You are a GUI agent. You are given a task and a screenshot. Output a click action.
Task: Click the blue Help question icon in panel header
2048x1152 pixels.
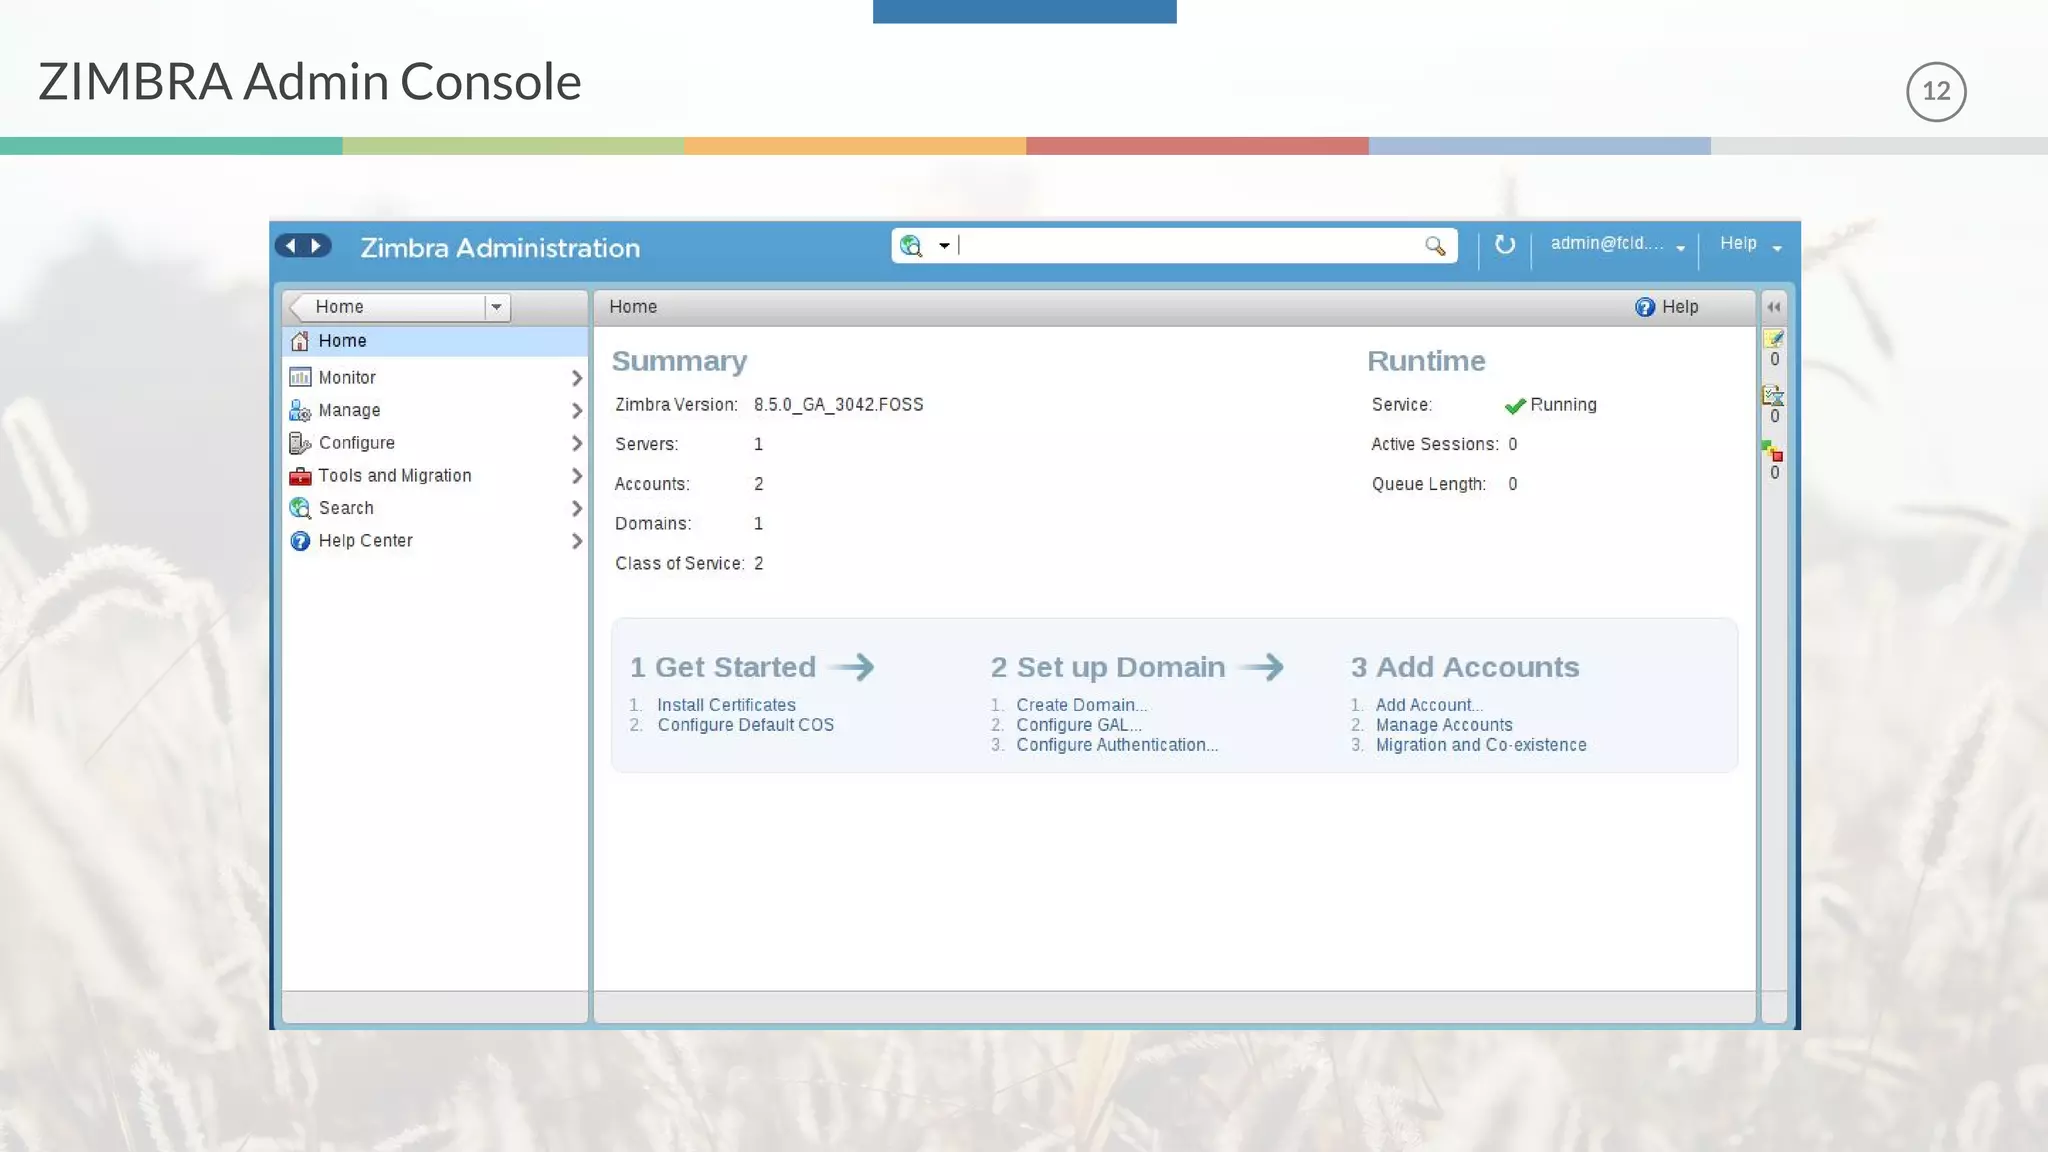(x=1644, y=307)
